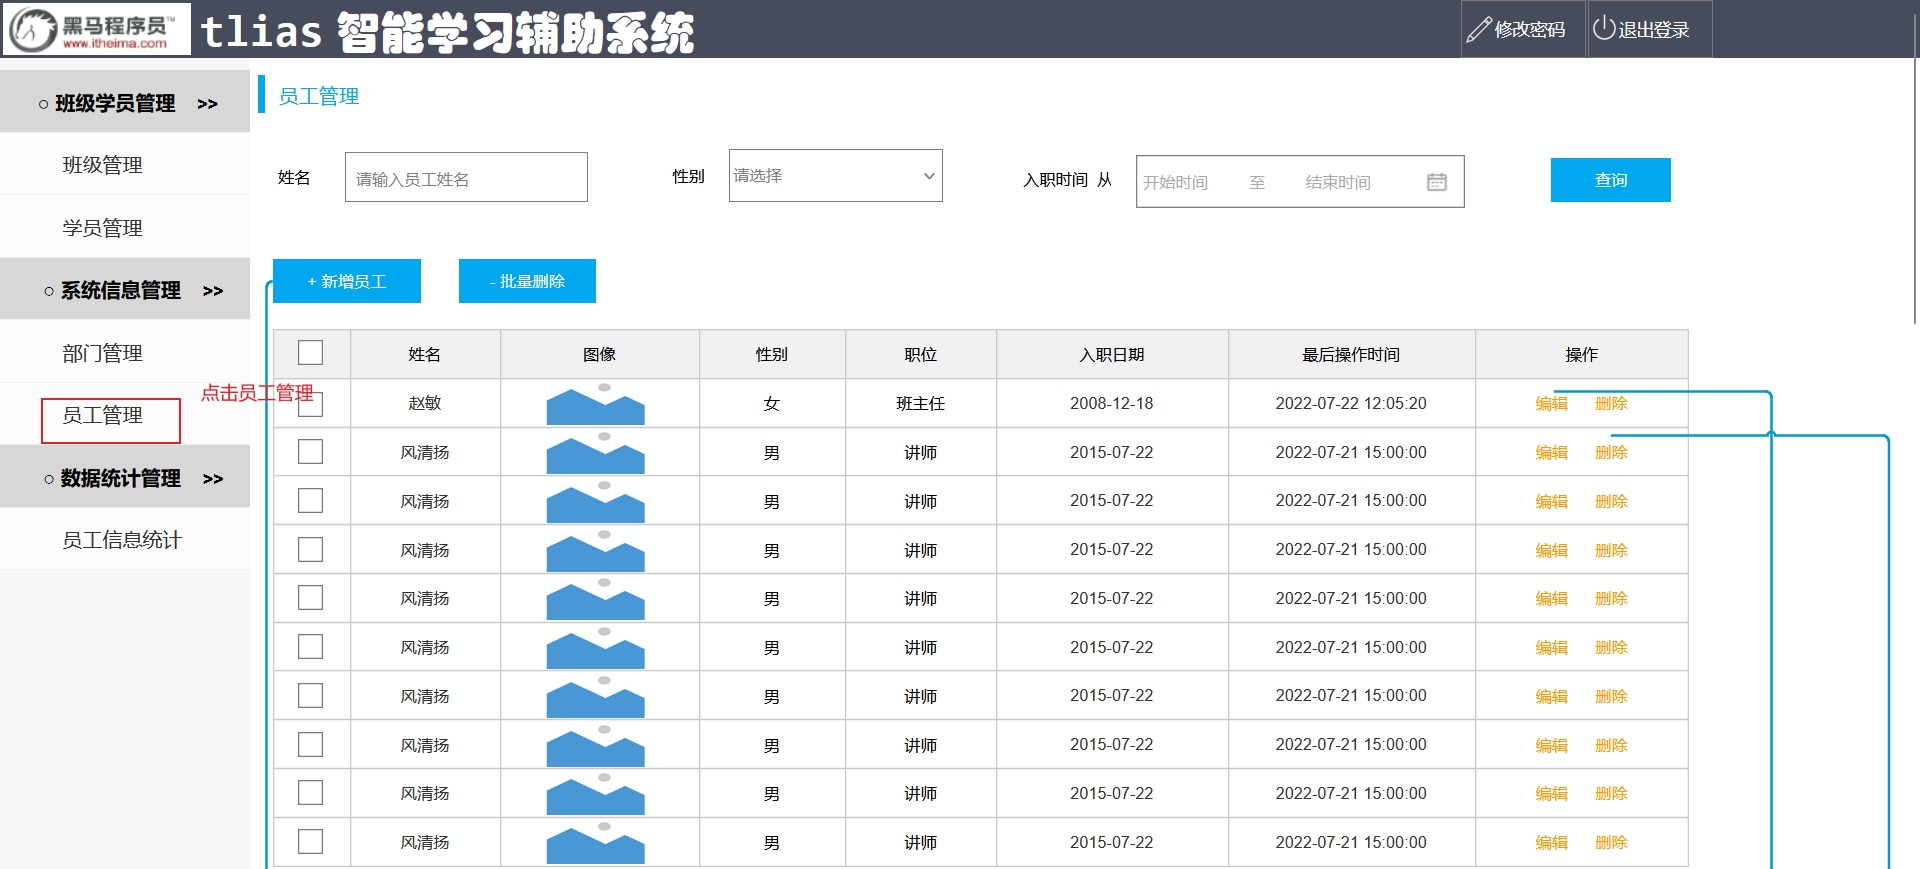Click the 黑马程序员 logo

97,29
